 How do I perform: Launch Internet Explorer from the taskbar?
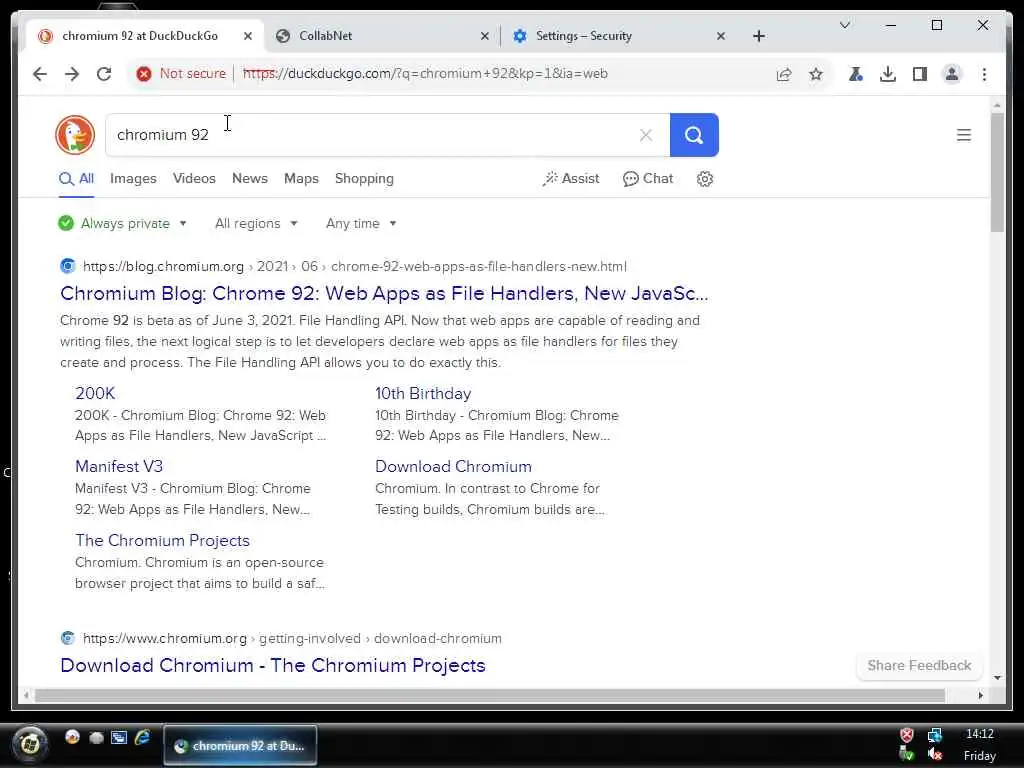coord(142,738)
